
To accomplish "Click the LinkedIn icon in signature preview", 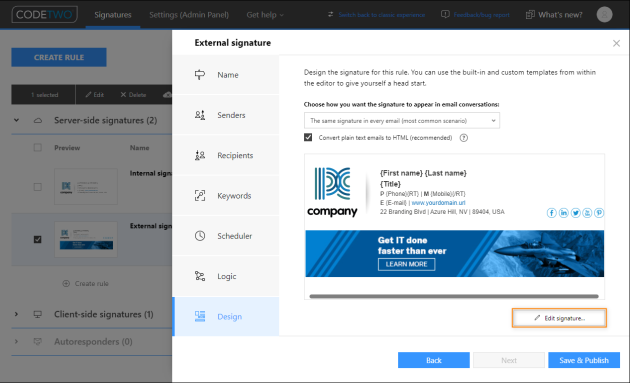I will (x=563, y=213).
